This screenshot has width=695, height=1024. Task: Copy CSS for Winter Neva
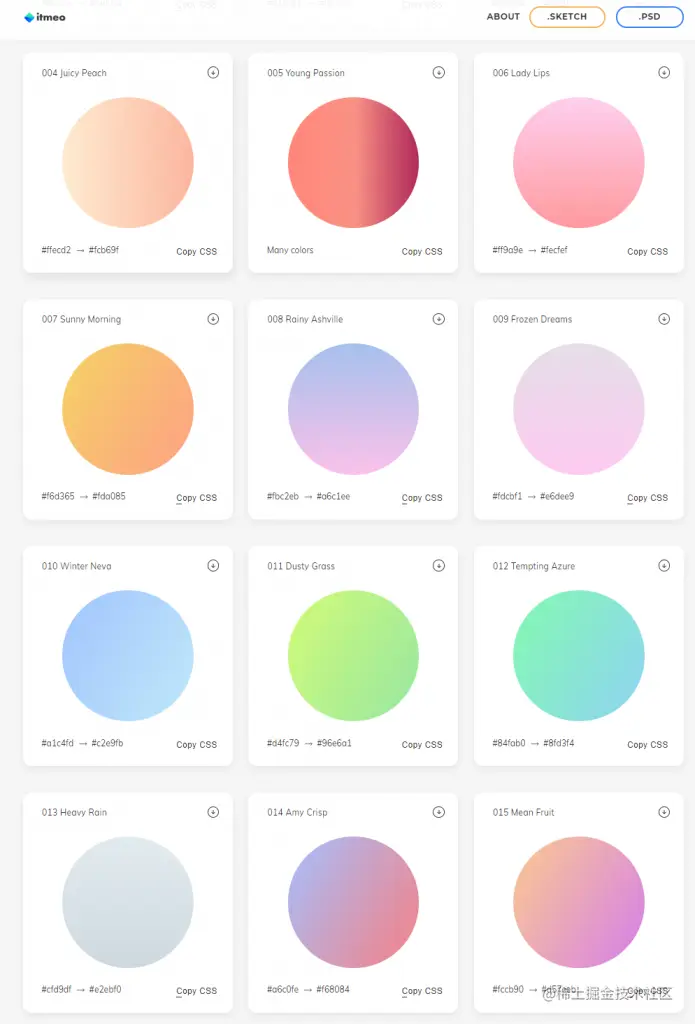pos(197,744)
